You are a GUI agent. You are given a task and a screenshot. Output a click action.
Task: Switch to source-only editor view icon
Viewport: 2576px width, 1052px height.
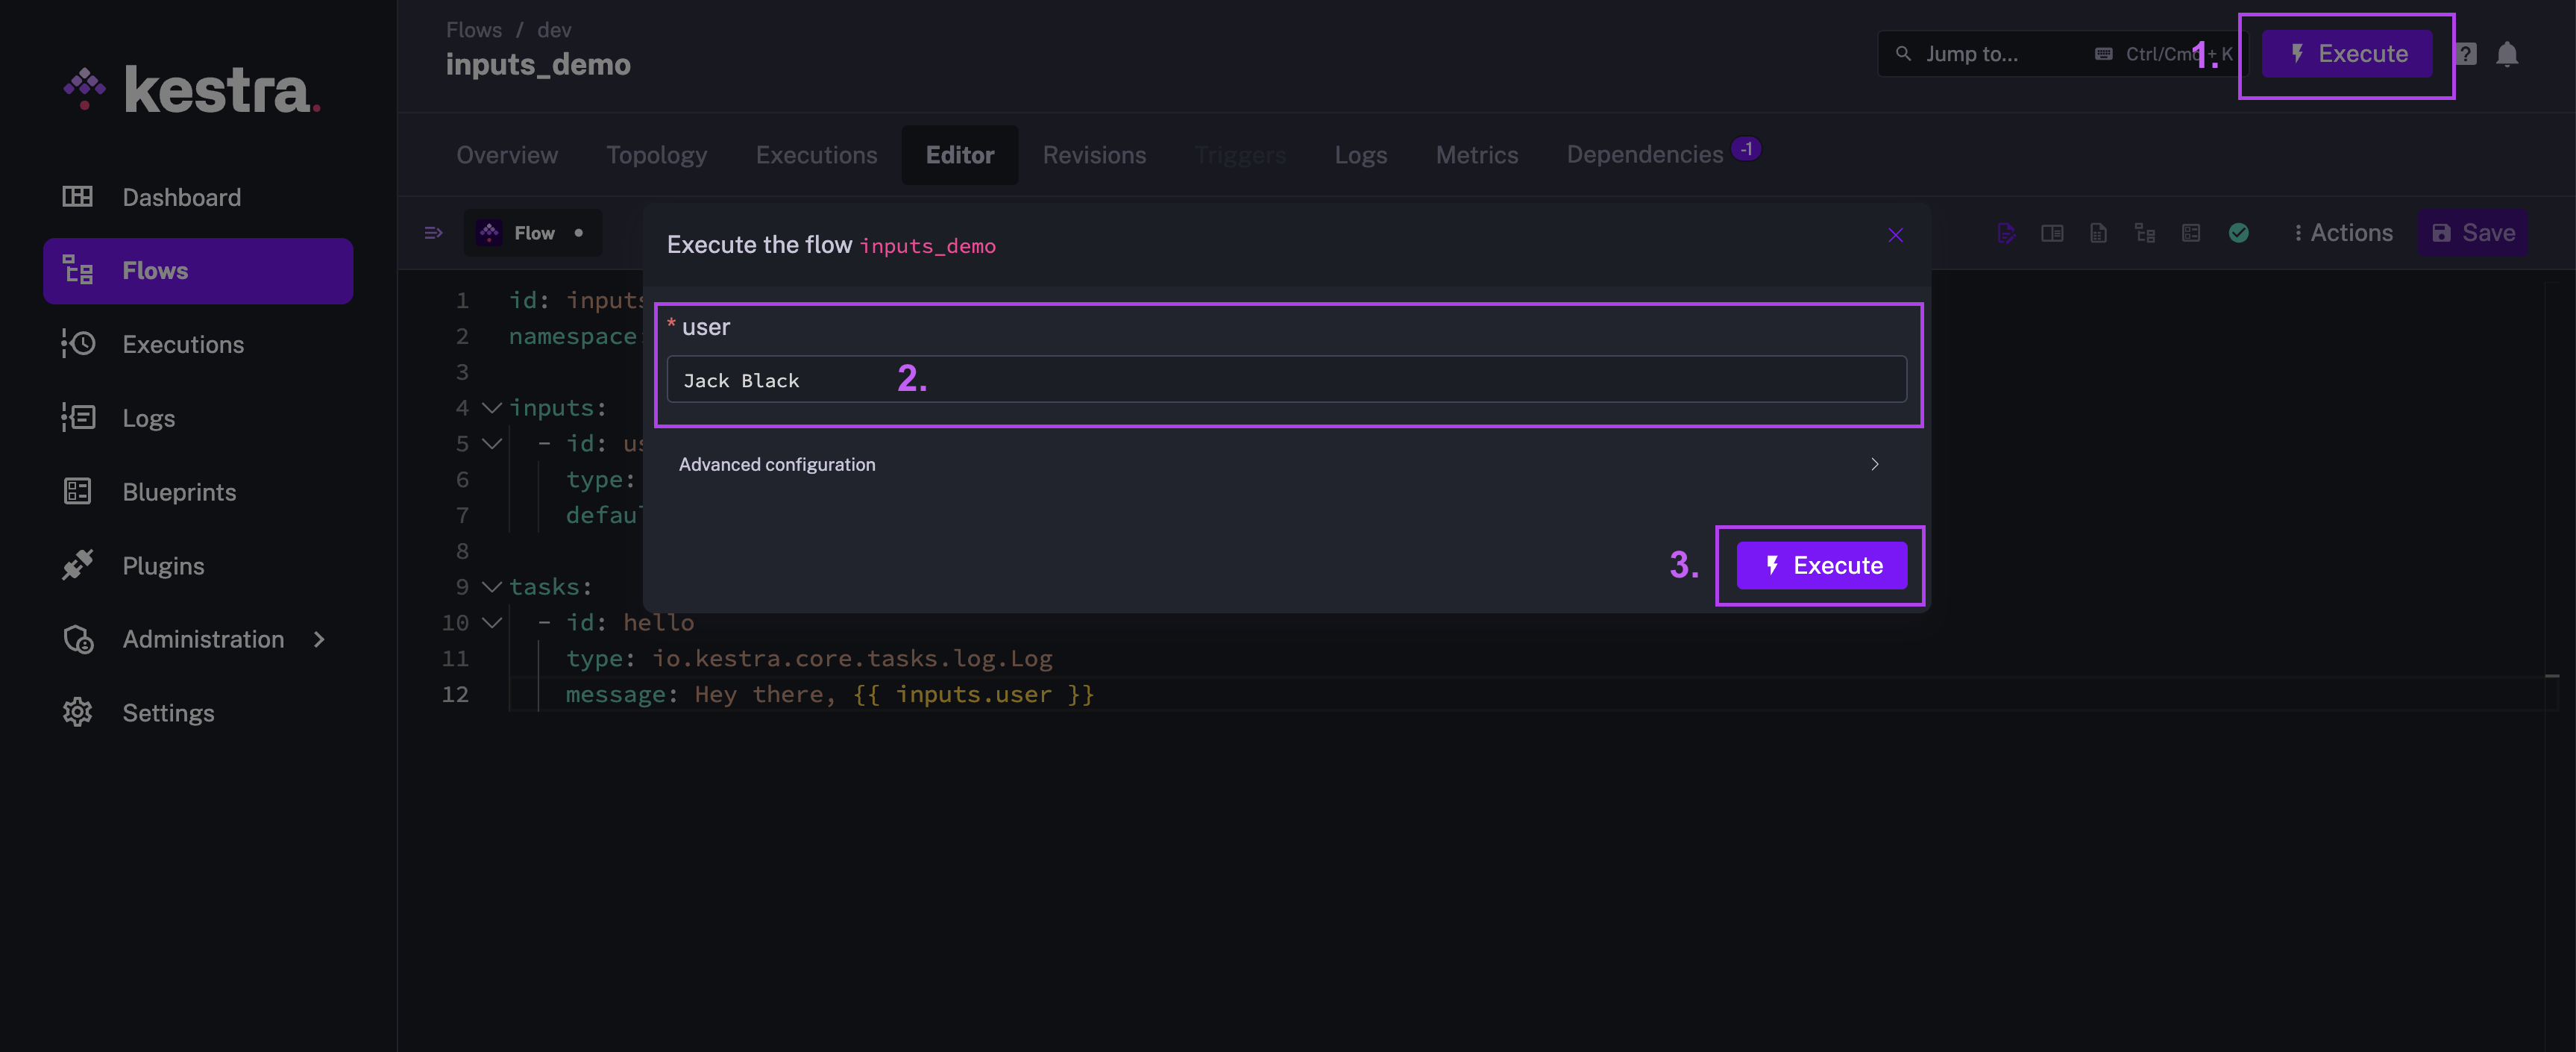(x=2005, y=233)
